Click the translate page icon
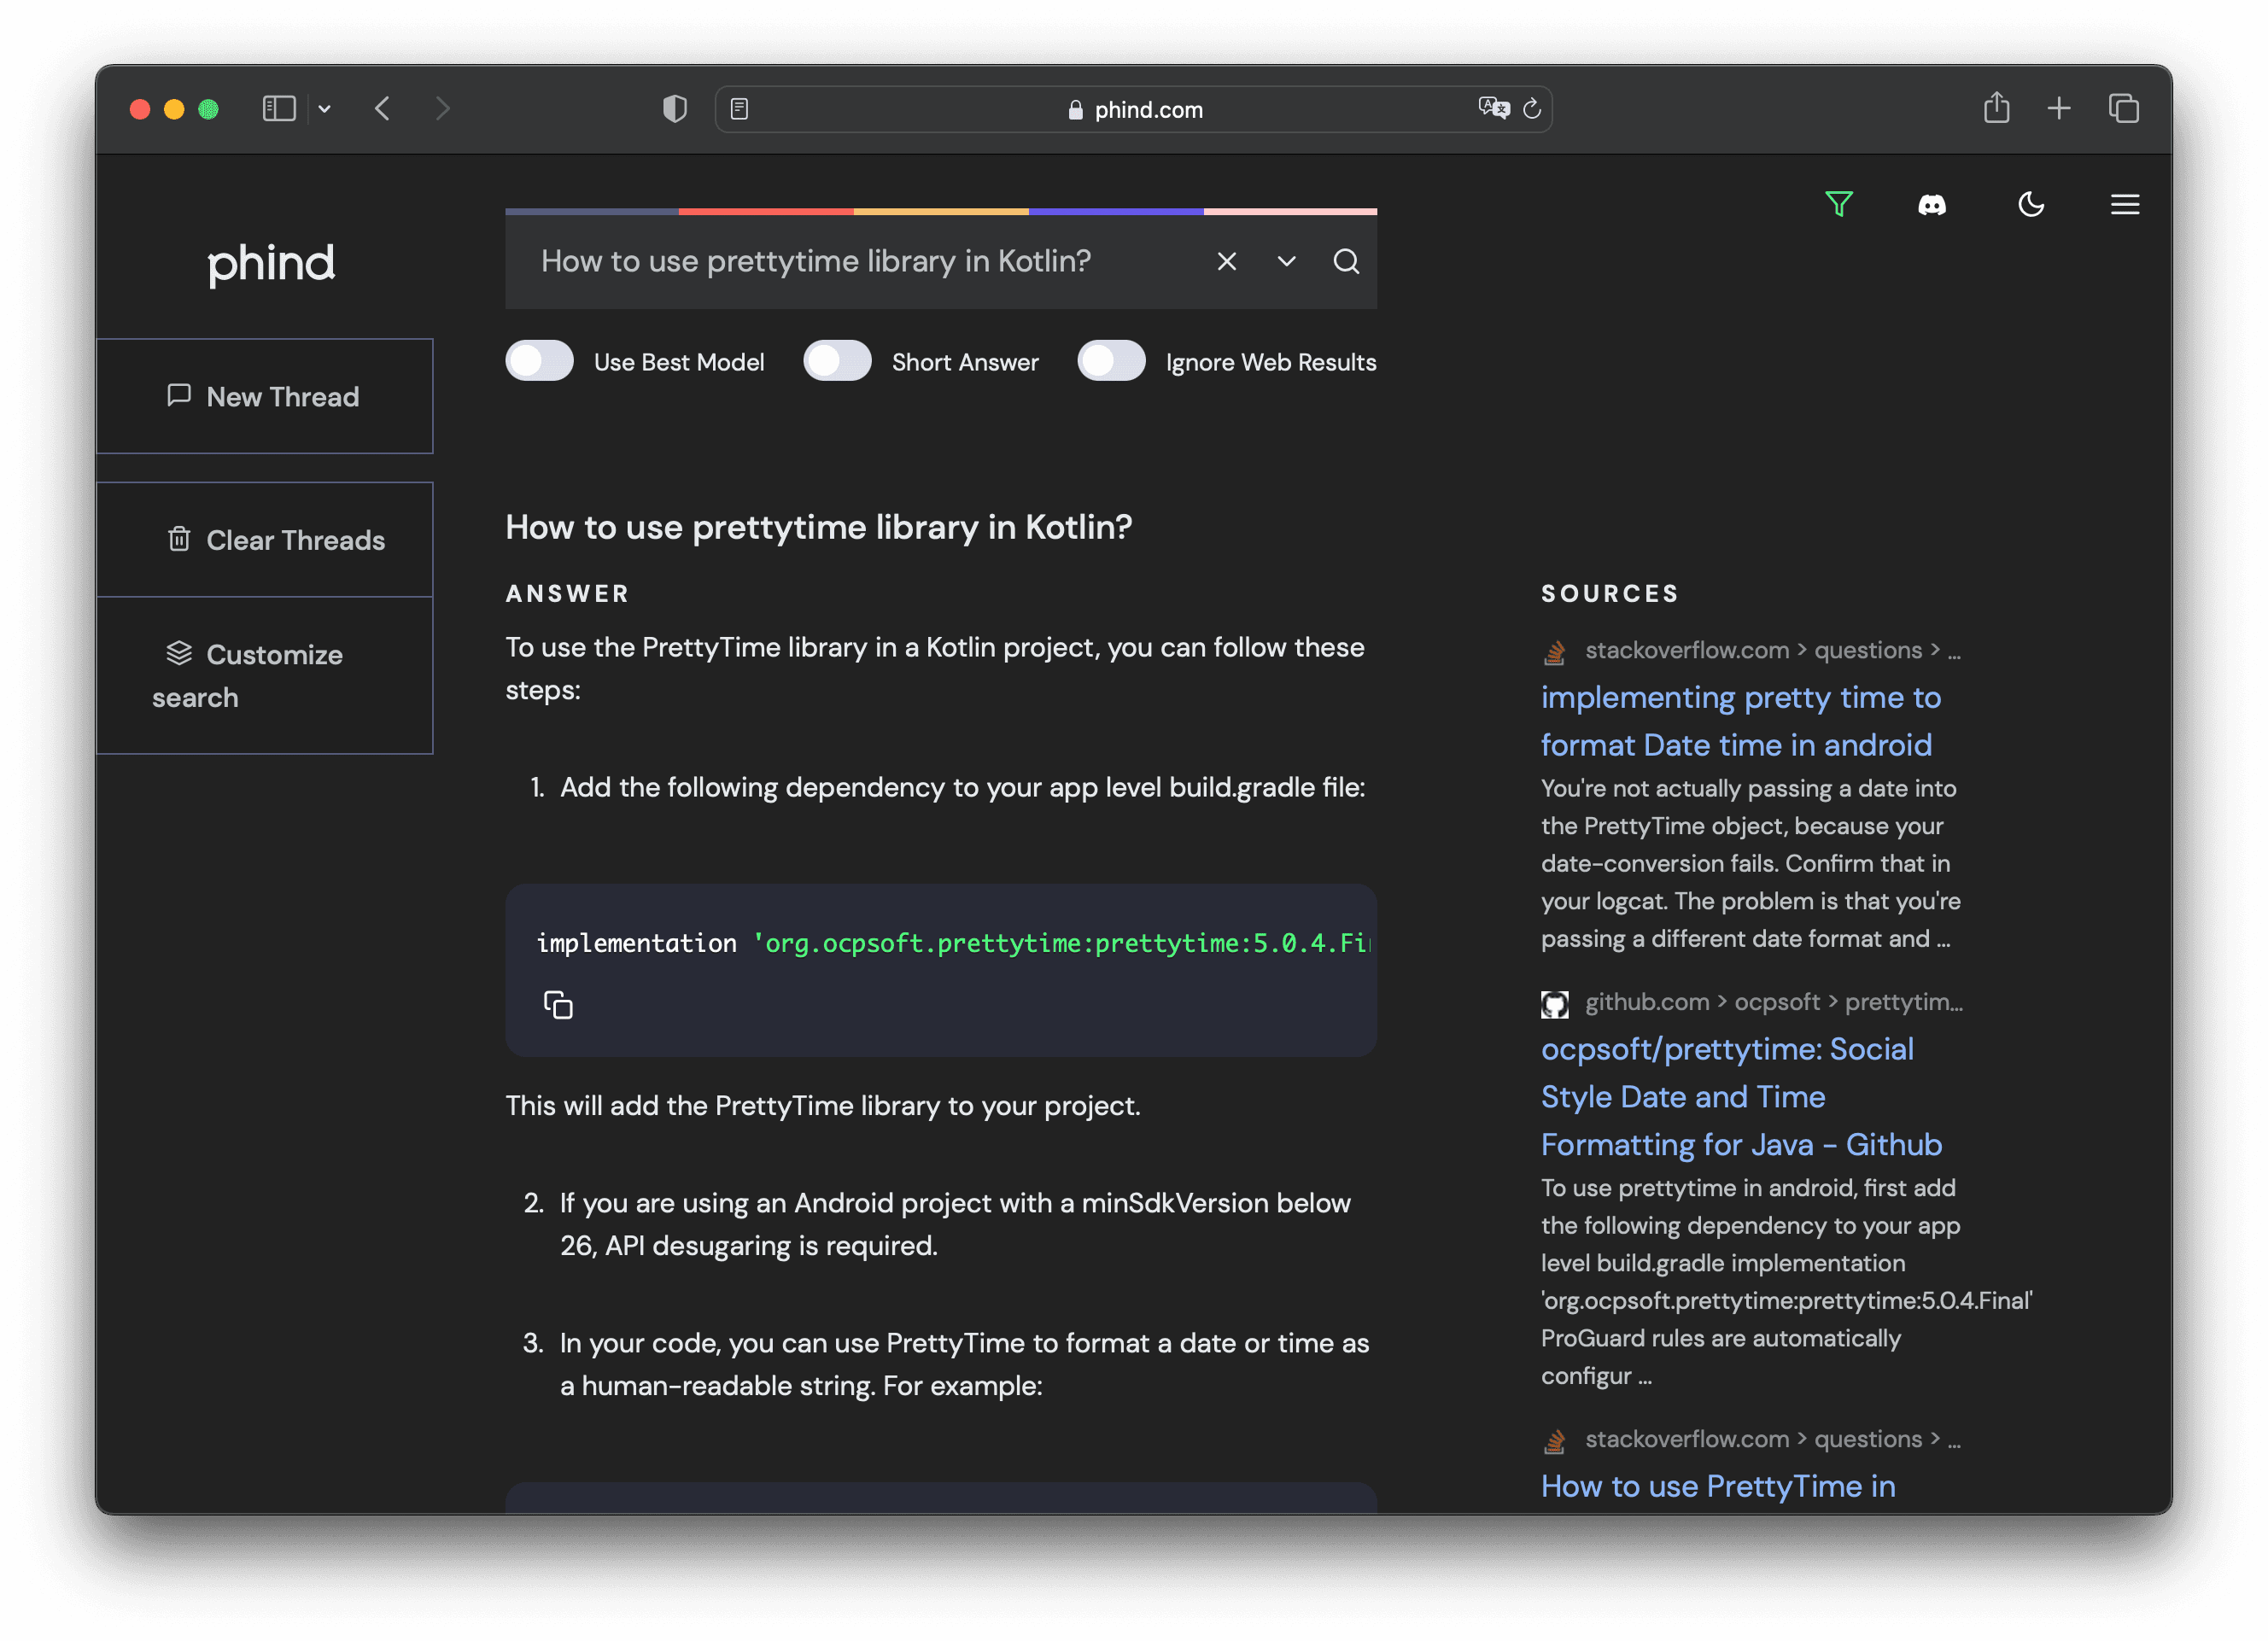2268x1641 pixels. tap(1494, 108)
